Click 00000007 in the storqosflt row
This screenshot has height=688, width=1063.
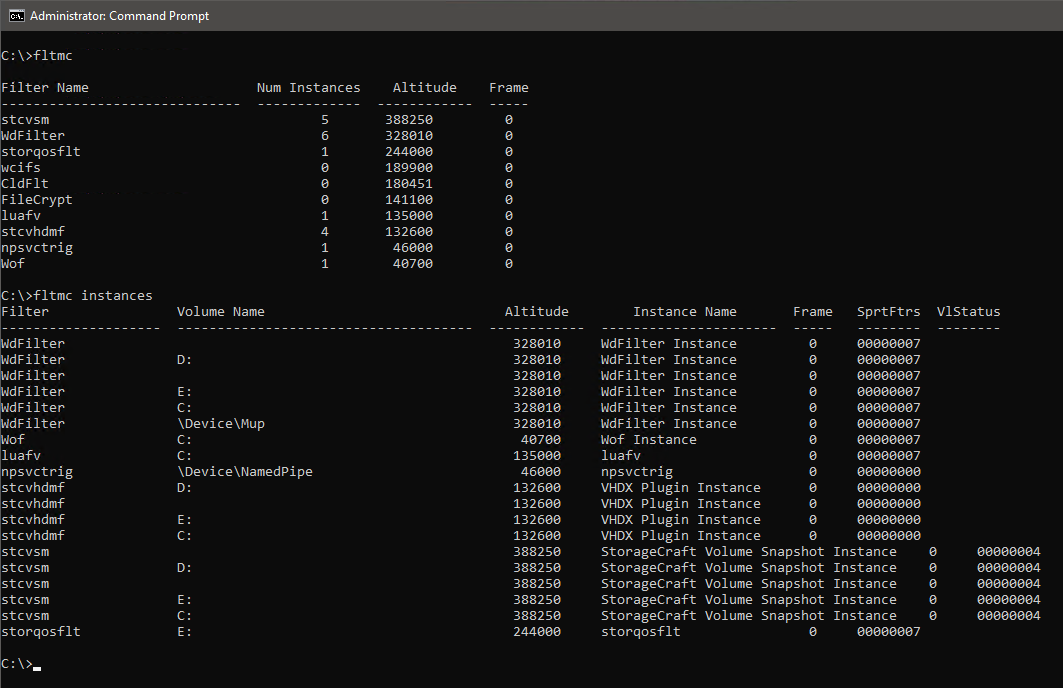click(888, 632)
